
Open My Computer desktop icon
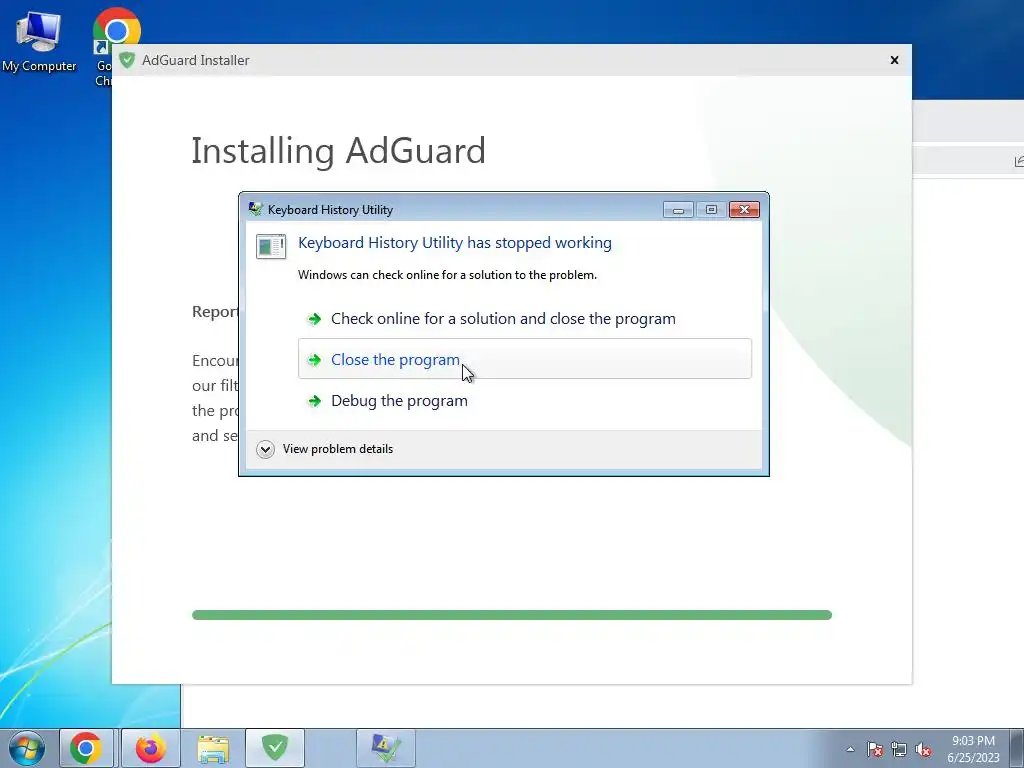click(39, 40)
